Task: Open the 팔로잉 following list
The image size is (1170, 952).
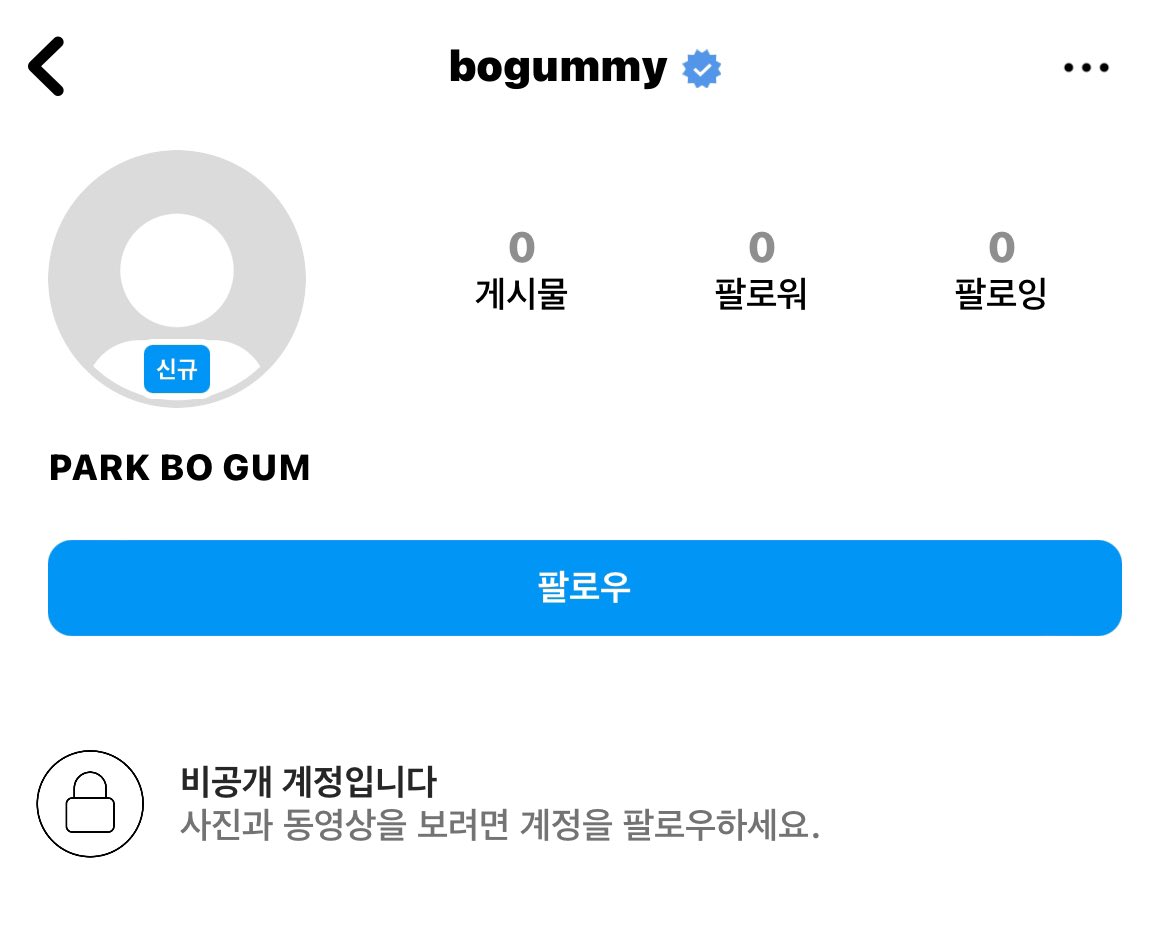Action: 1001,292
